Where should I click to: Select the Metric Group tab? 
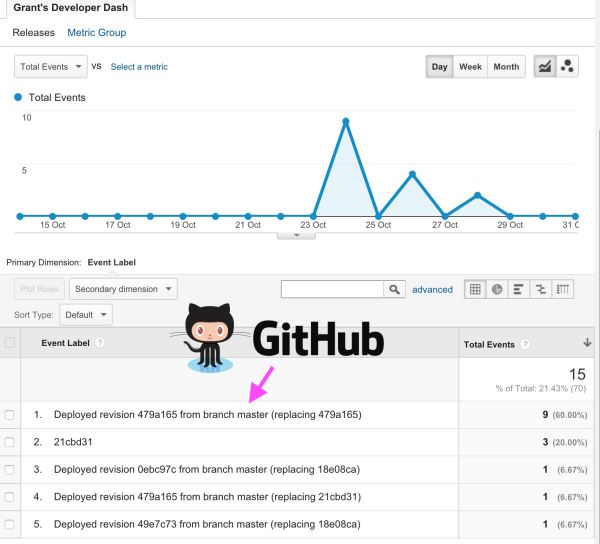pos(96,33)
